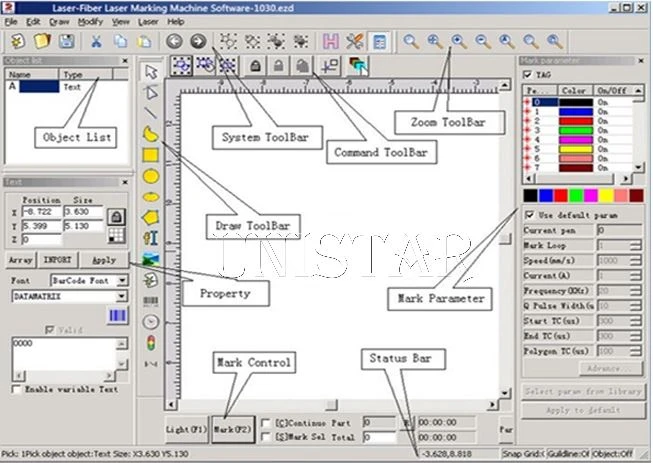Click the X position input field
This screenshot has width=653, height=463.
(x=41, y=212)
